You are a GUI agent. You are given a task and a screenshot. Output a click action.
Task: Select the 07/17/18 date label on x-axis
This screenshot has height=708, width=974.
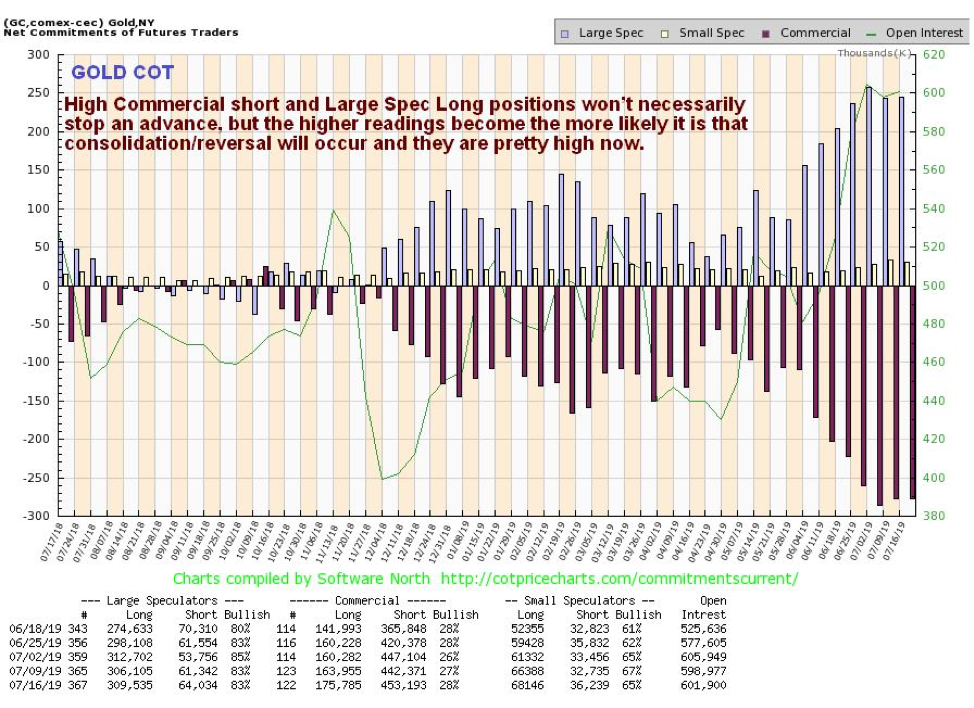[x=52, y=542]
